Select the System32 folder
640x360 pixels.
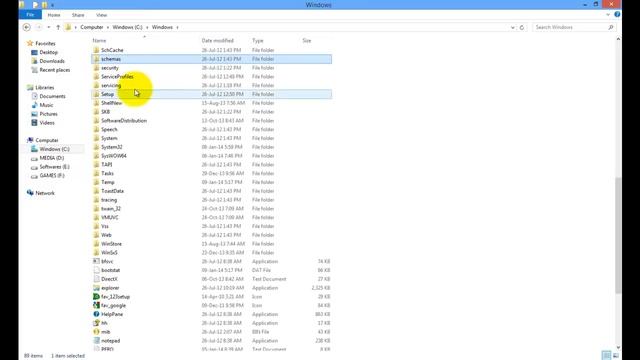pyautogui.click(x=111, y=147)
